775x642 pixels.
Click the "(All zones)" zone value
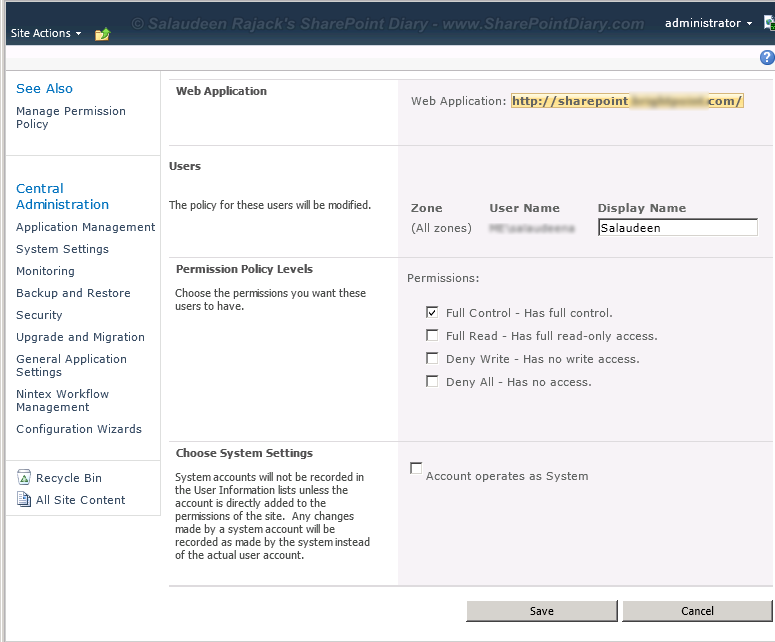tap(441, 228)
